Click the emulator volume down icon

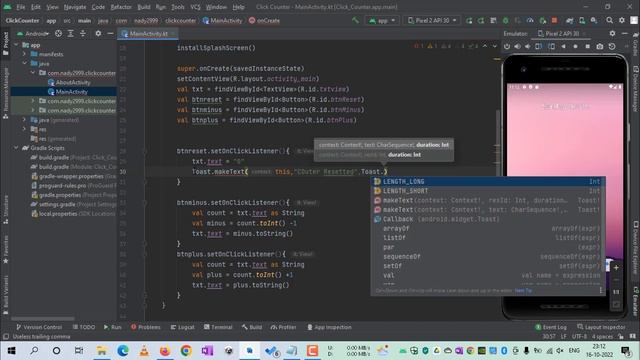click(x=528, y=47)
